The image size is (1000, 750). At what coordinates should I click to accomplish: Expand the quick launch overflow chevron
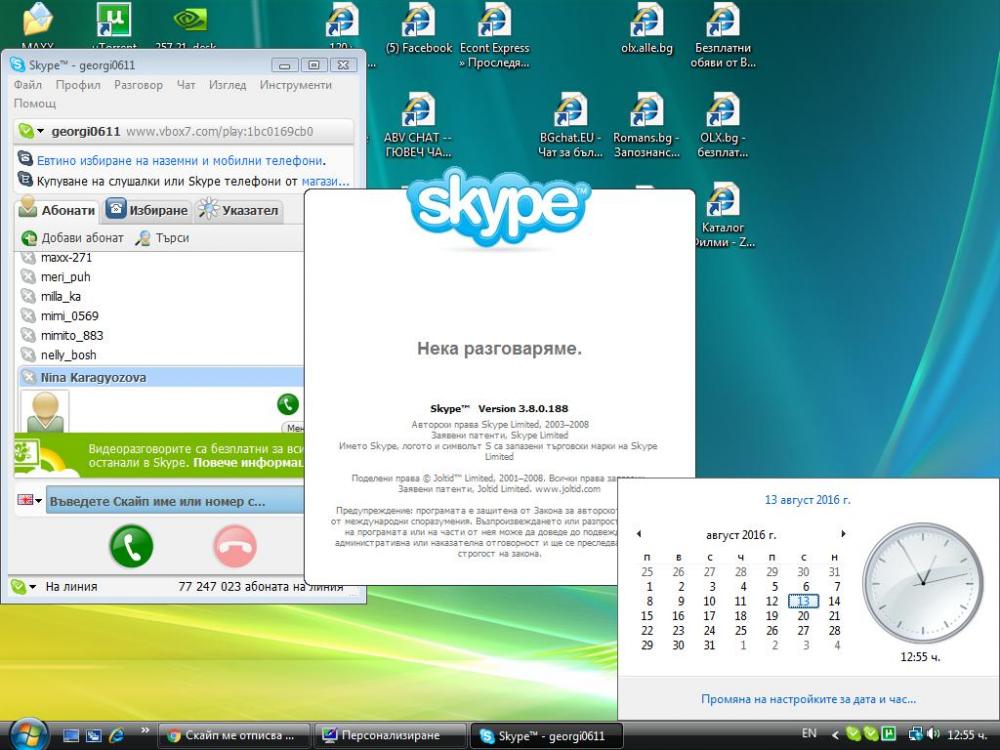[145, 731]
